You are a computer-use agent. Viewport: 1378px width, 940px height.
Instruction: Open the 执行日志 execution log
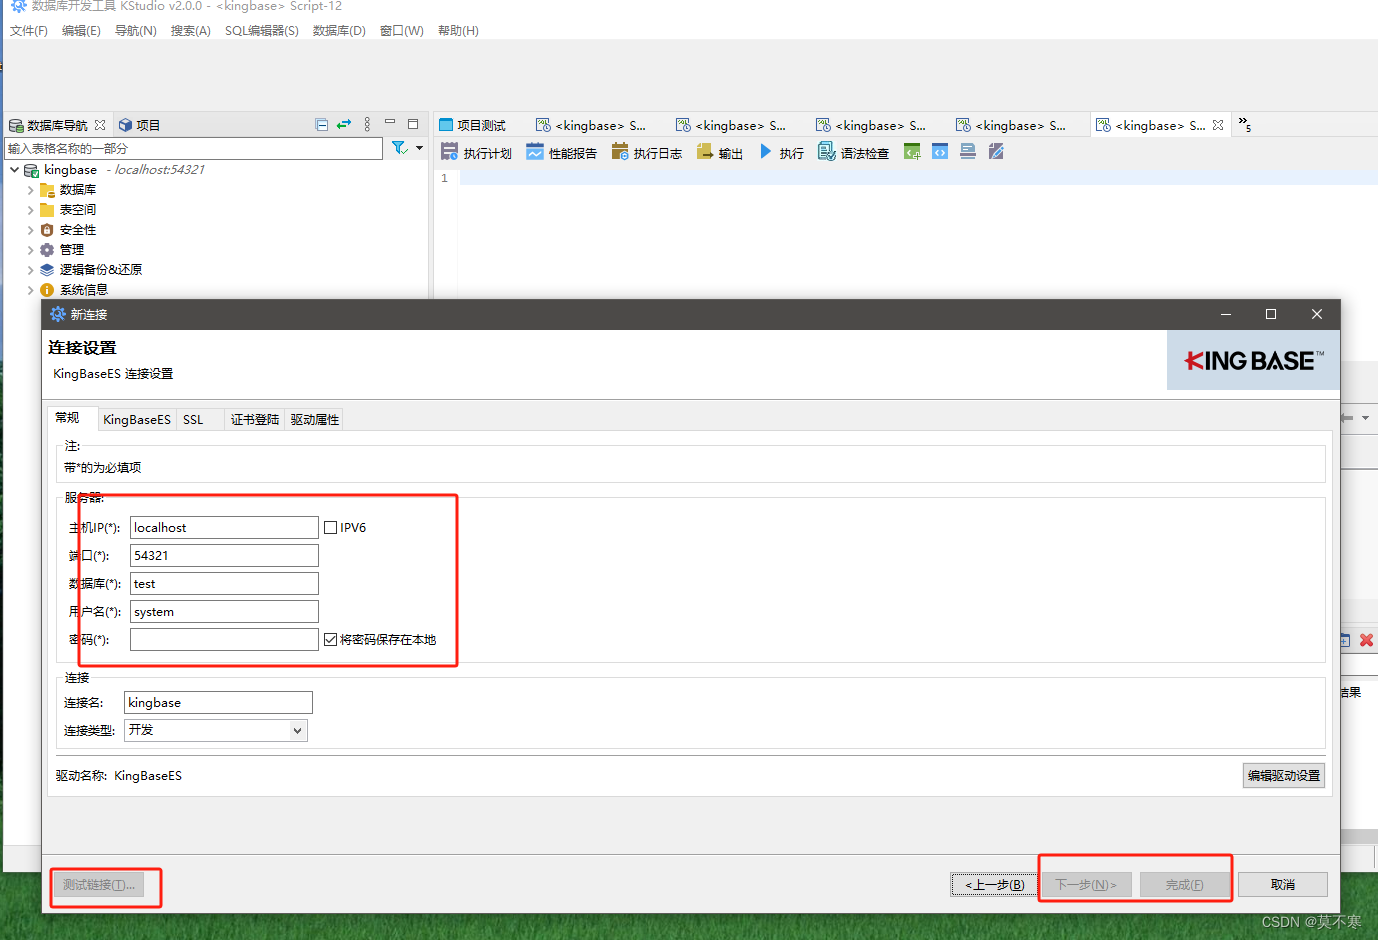coord(647,153)
